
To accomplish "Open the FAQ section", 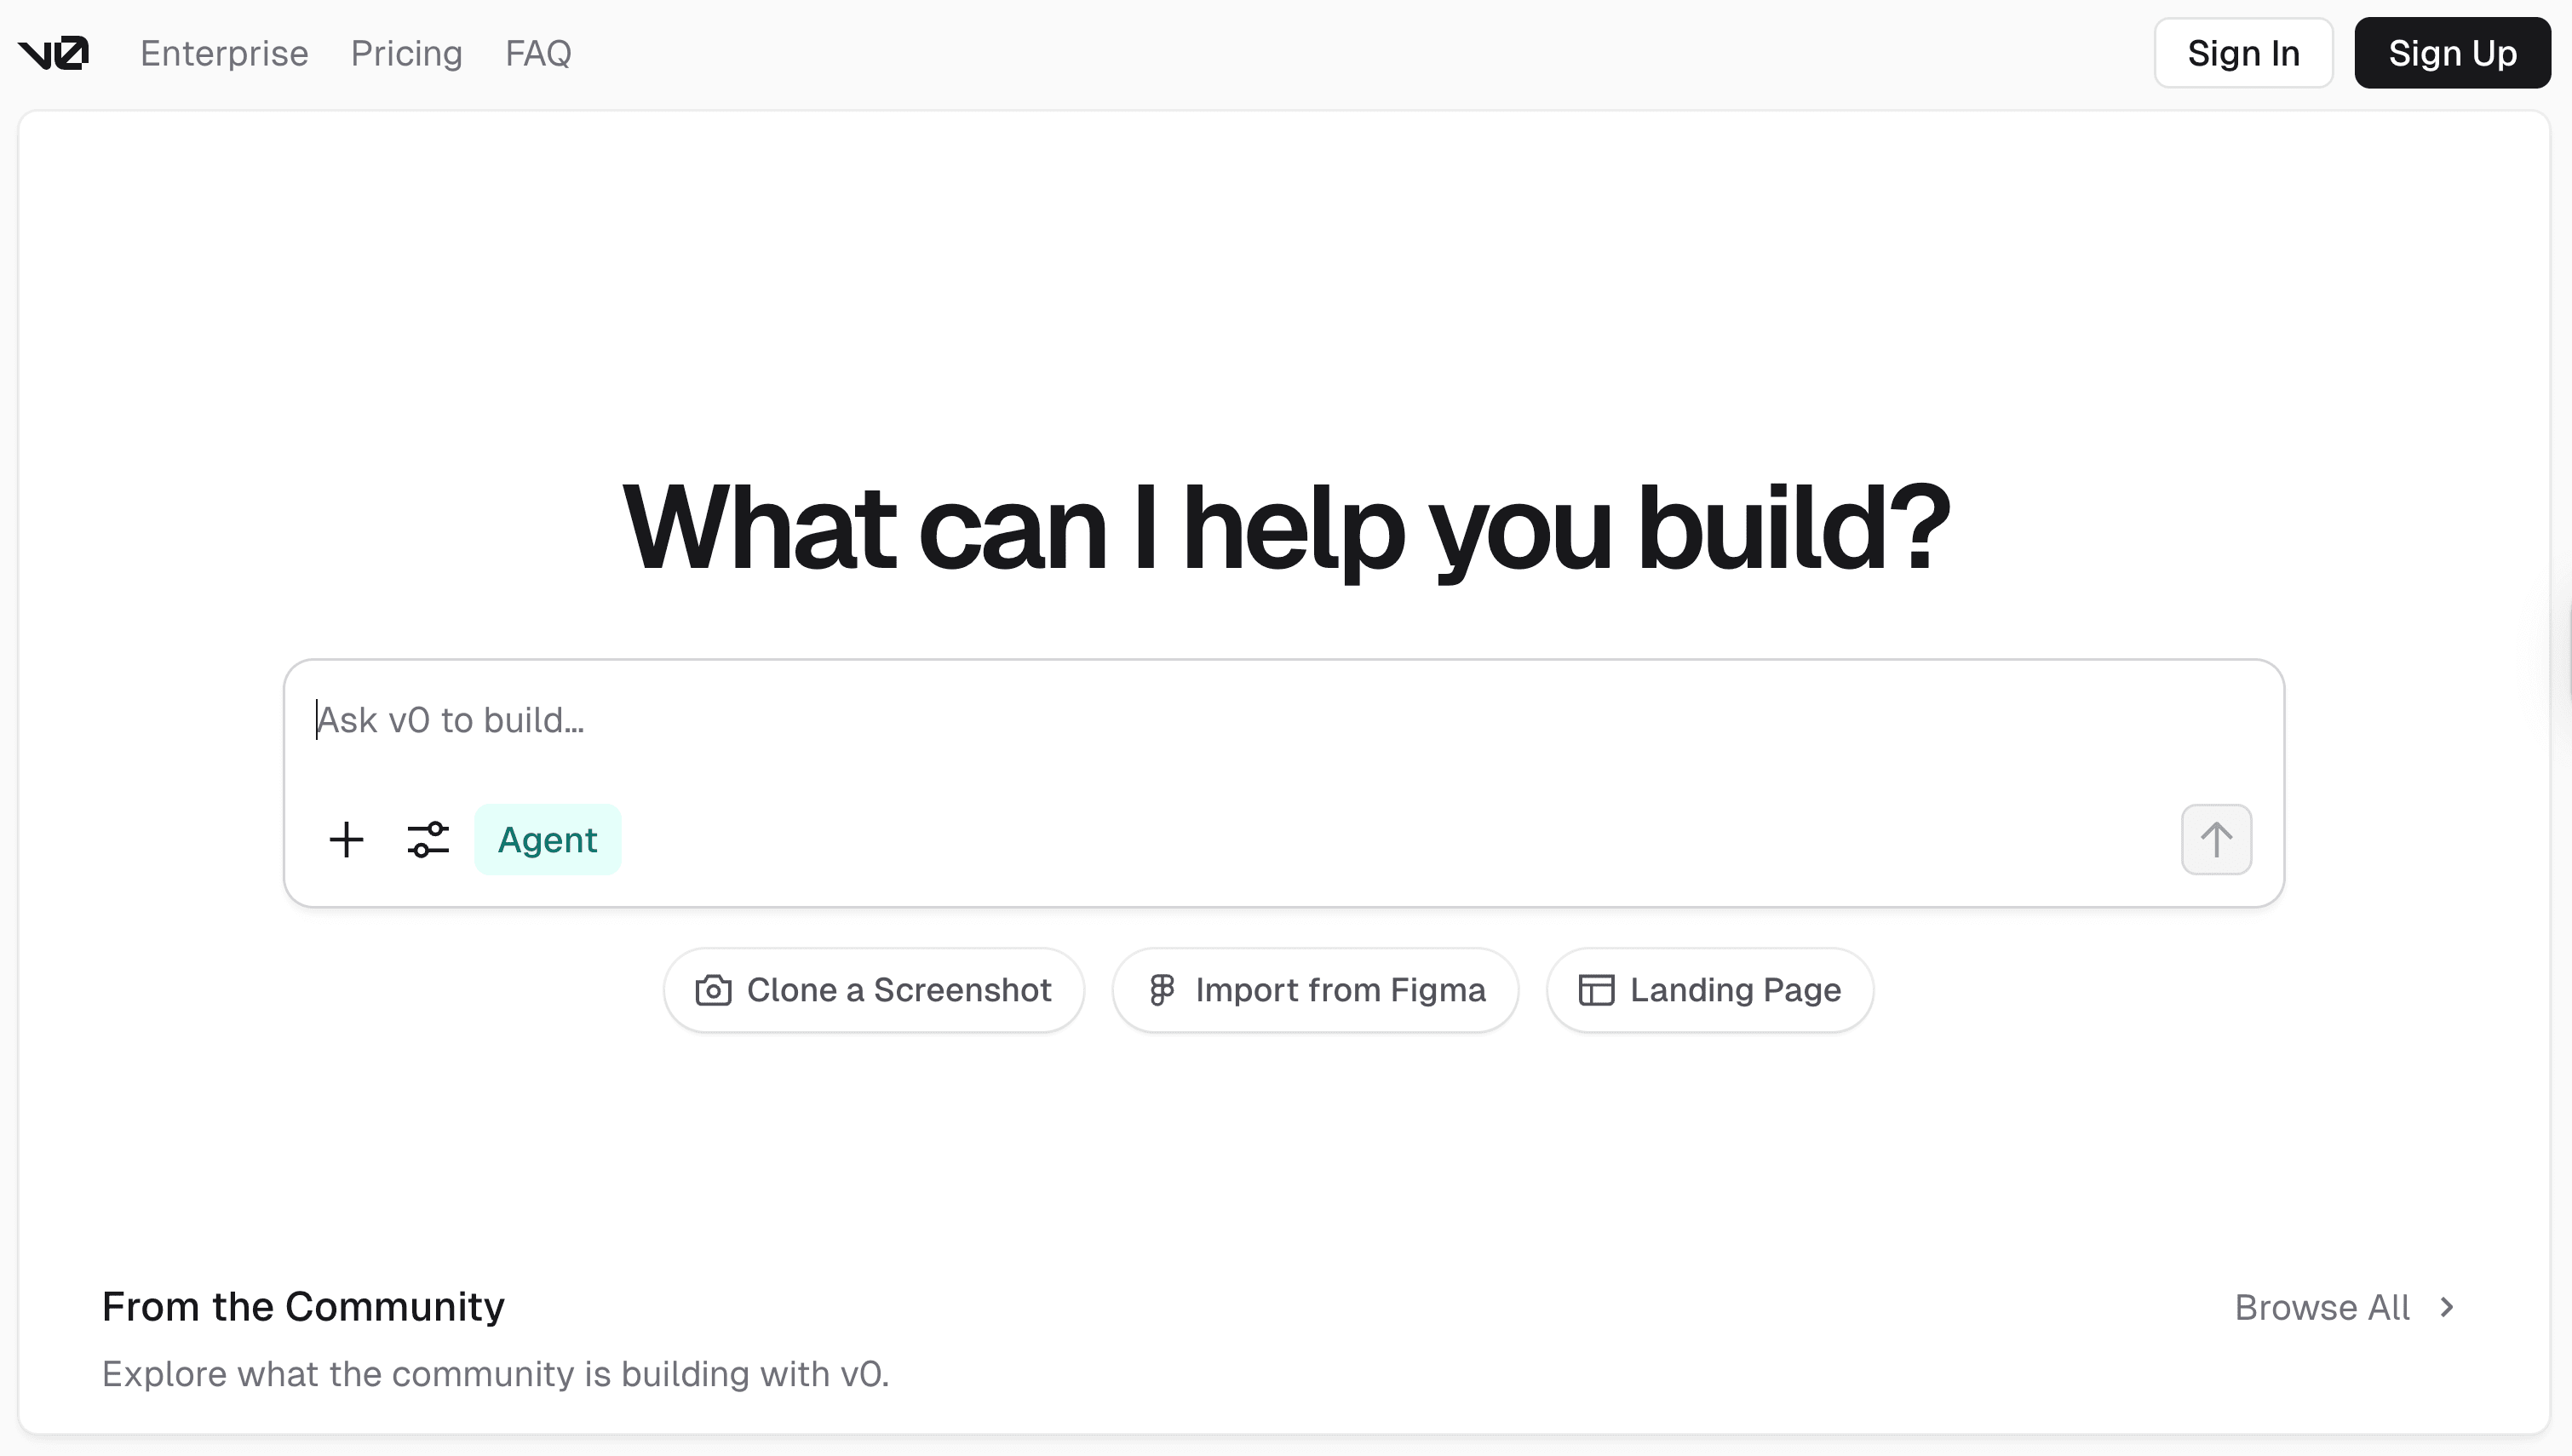I will click(x=538, y=53).
